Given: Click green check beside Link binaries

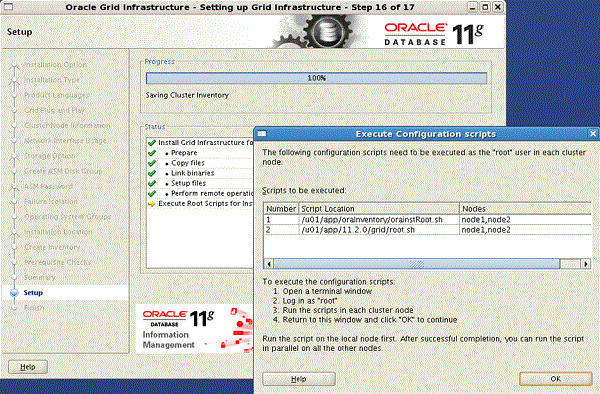Looking at the screenshot, I should (152, 173).
